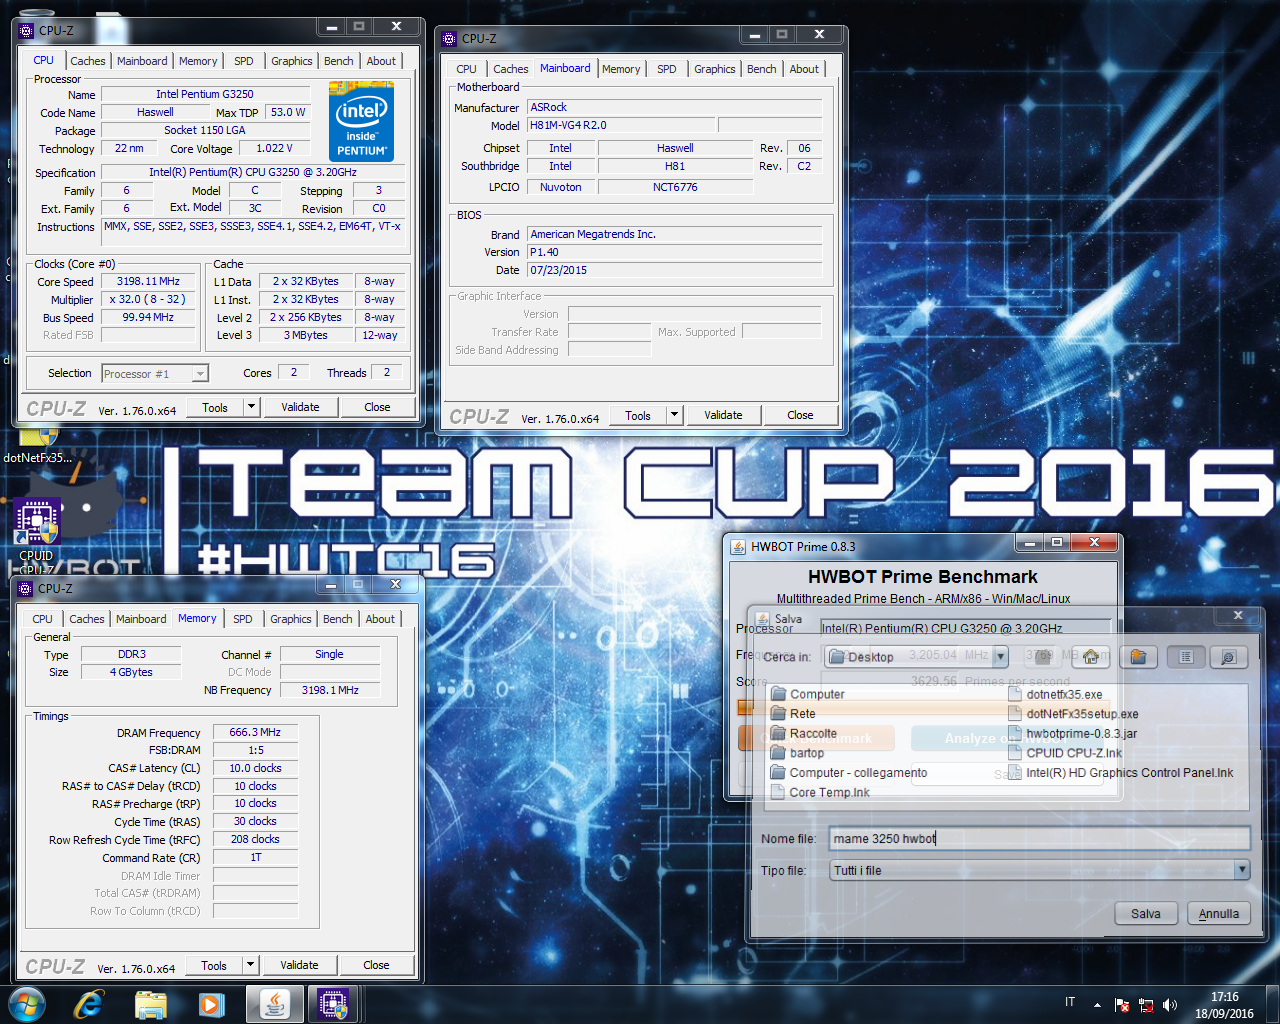
Task: Switch Salva dialog to list view
Action: 1185,656
